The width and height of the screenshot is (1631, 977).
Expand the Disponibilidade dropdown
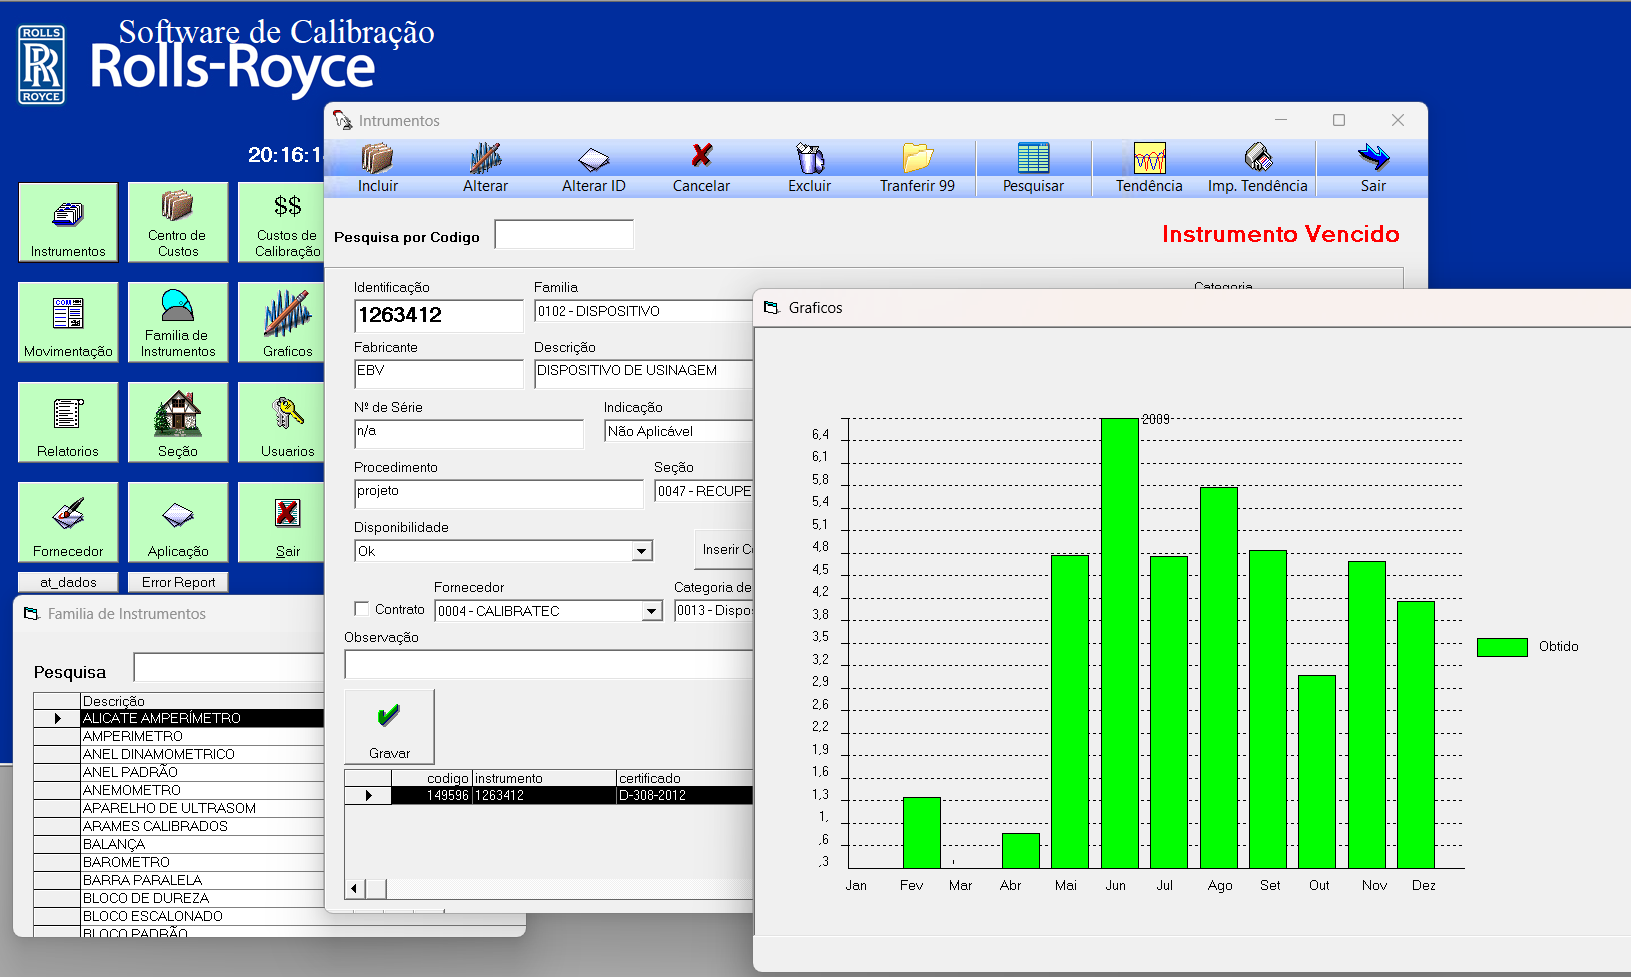click(x=642, y=551)
